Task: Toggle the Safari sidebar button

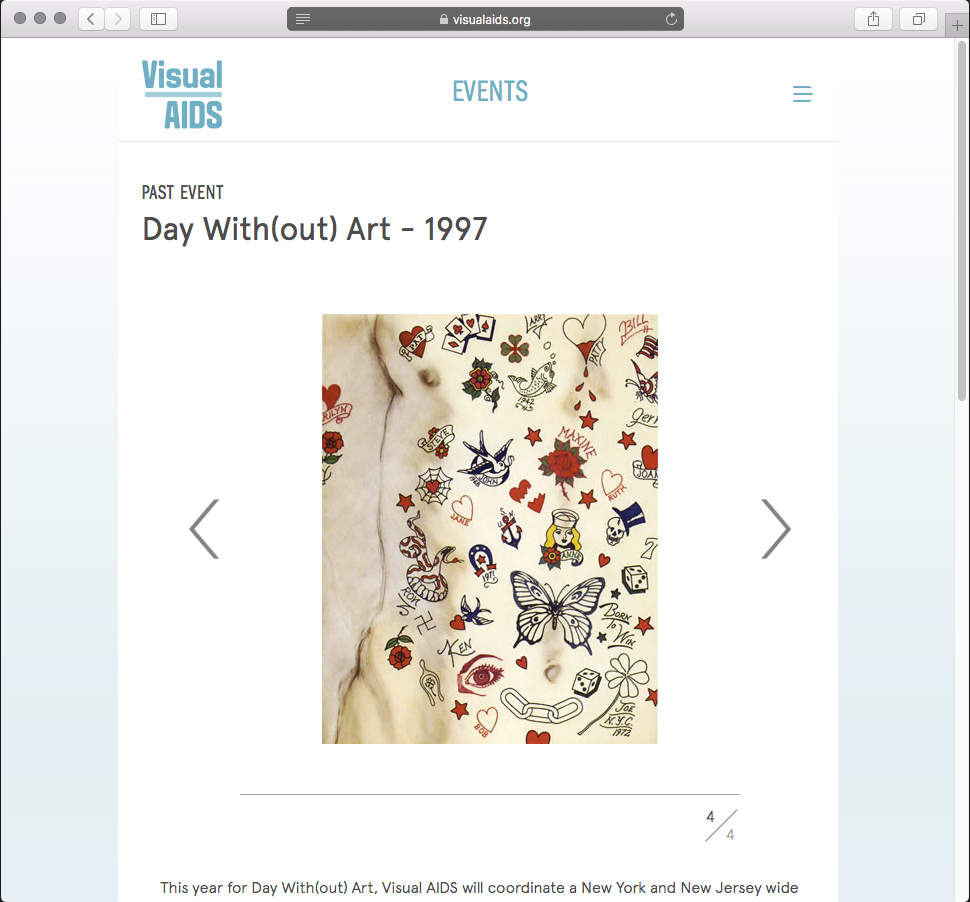Action: [158, 19]
